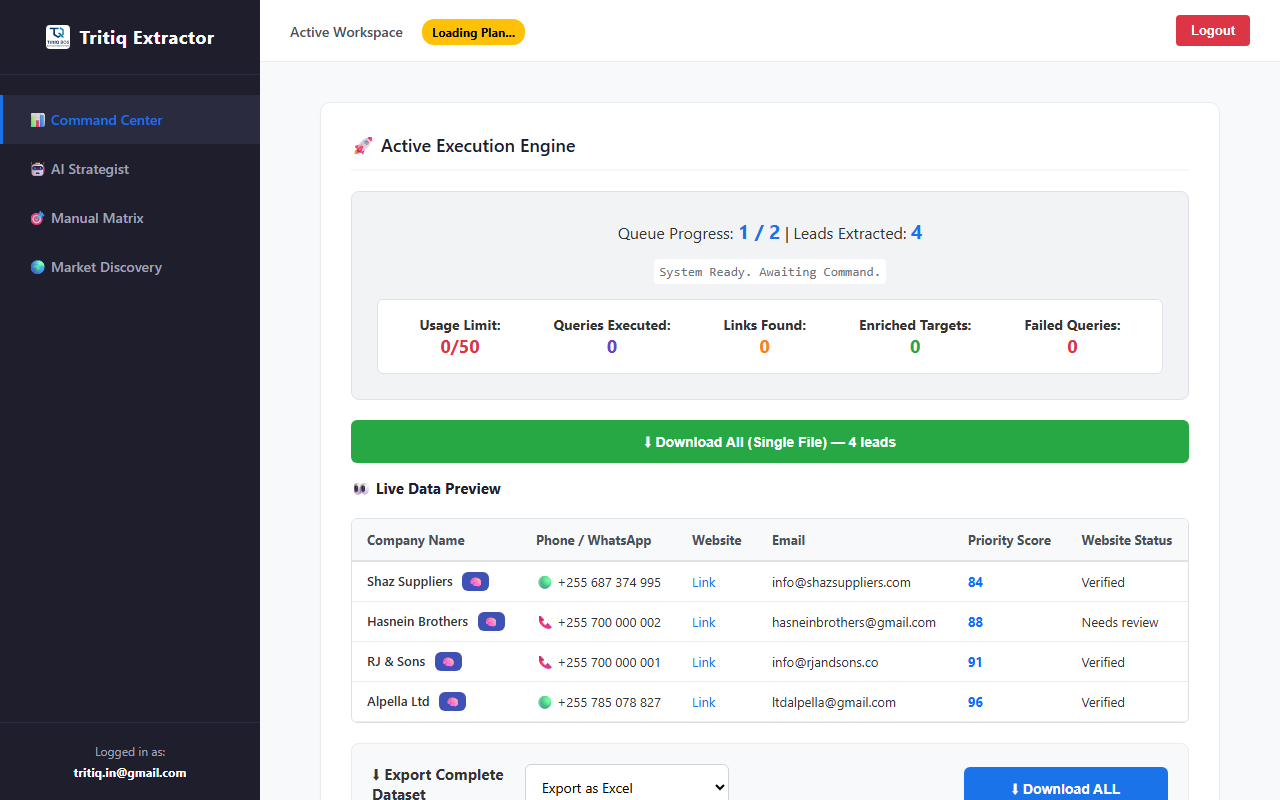This screenshot has width=1280, height=800.
Task: Click the Needs review status for Hasnein Brothers
Action: point(1120,622)
